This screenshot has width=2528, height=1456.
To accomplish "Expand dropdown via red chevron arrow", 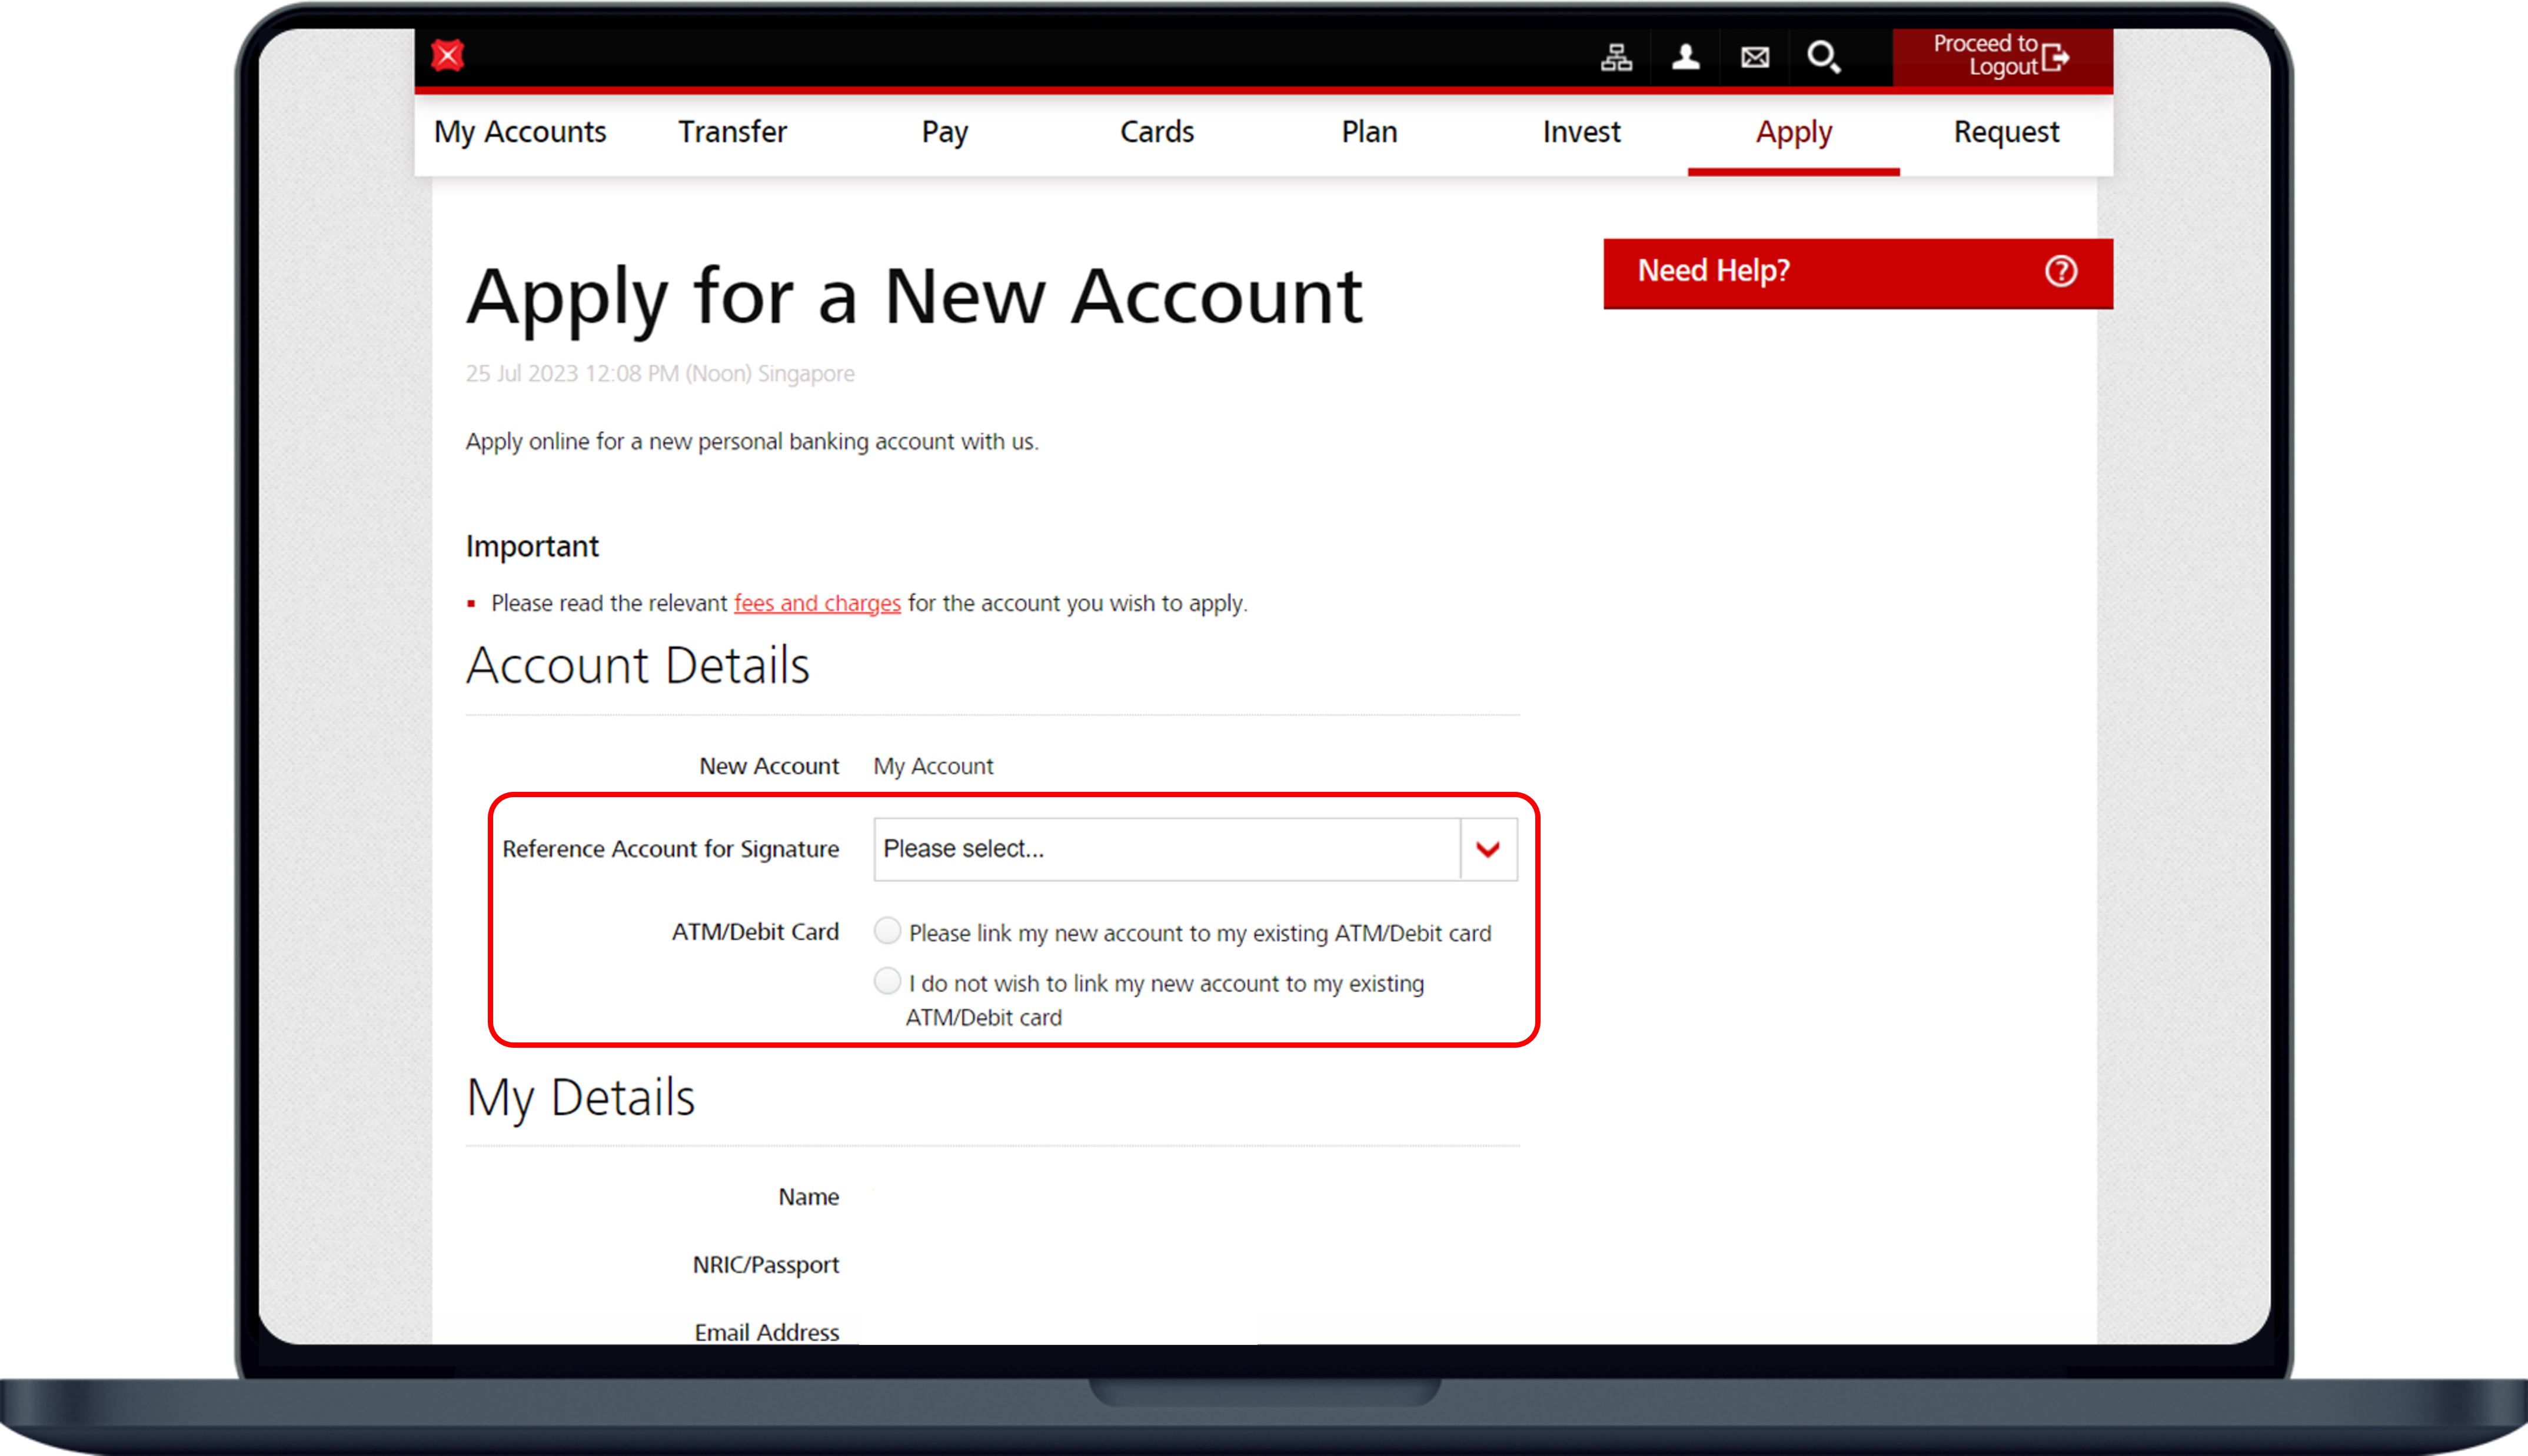I will [x=1488, y=849].
